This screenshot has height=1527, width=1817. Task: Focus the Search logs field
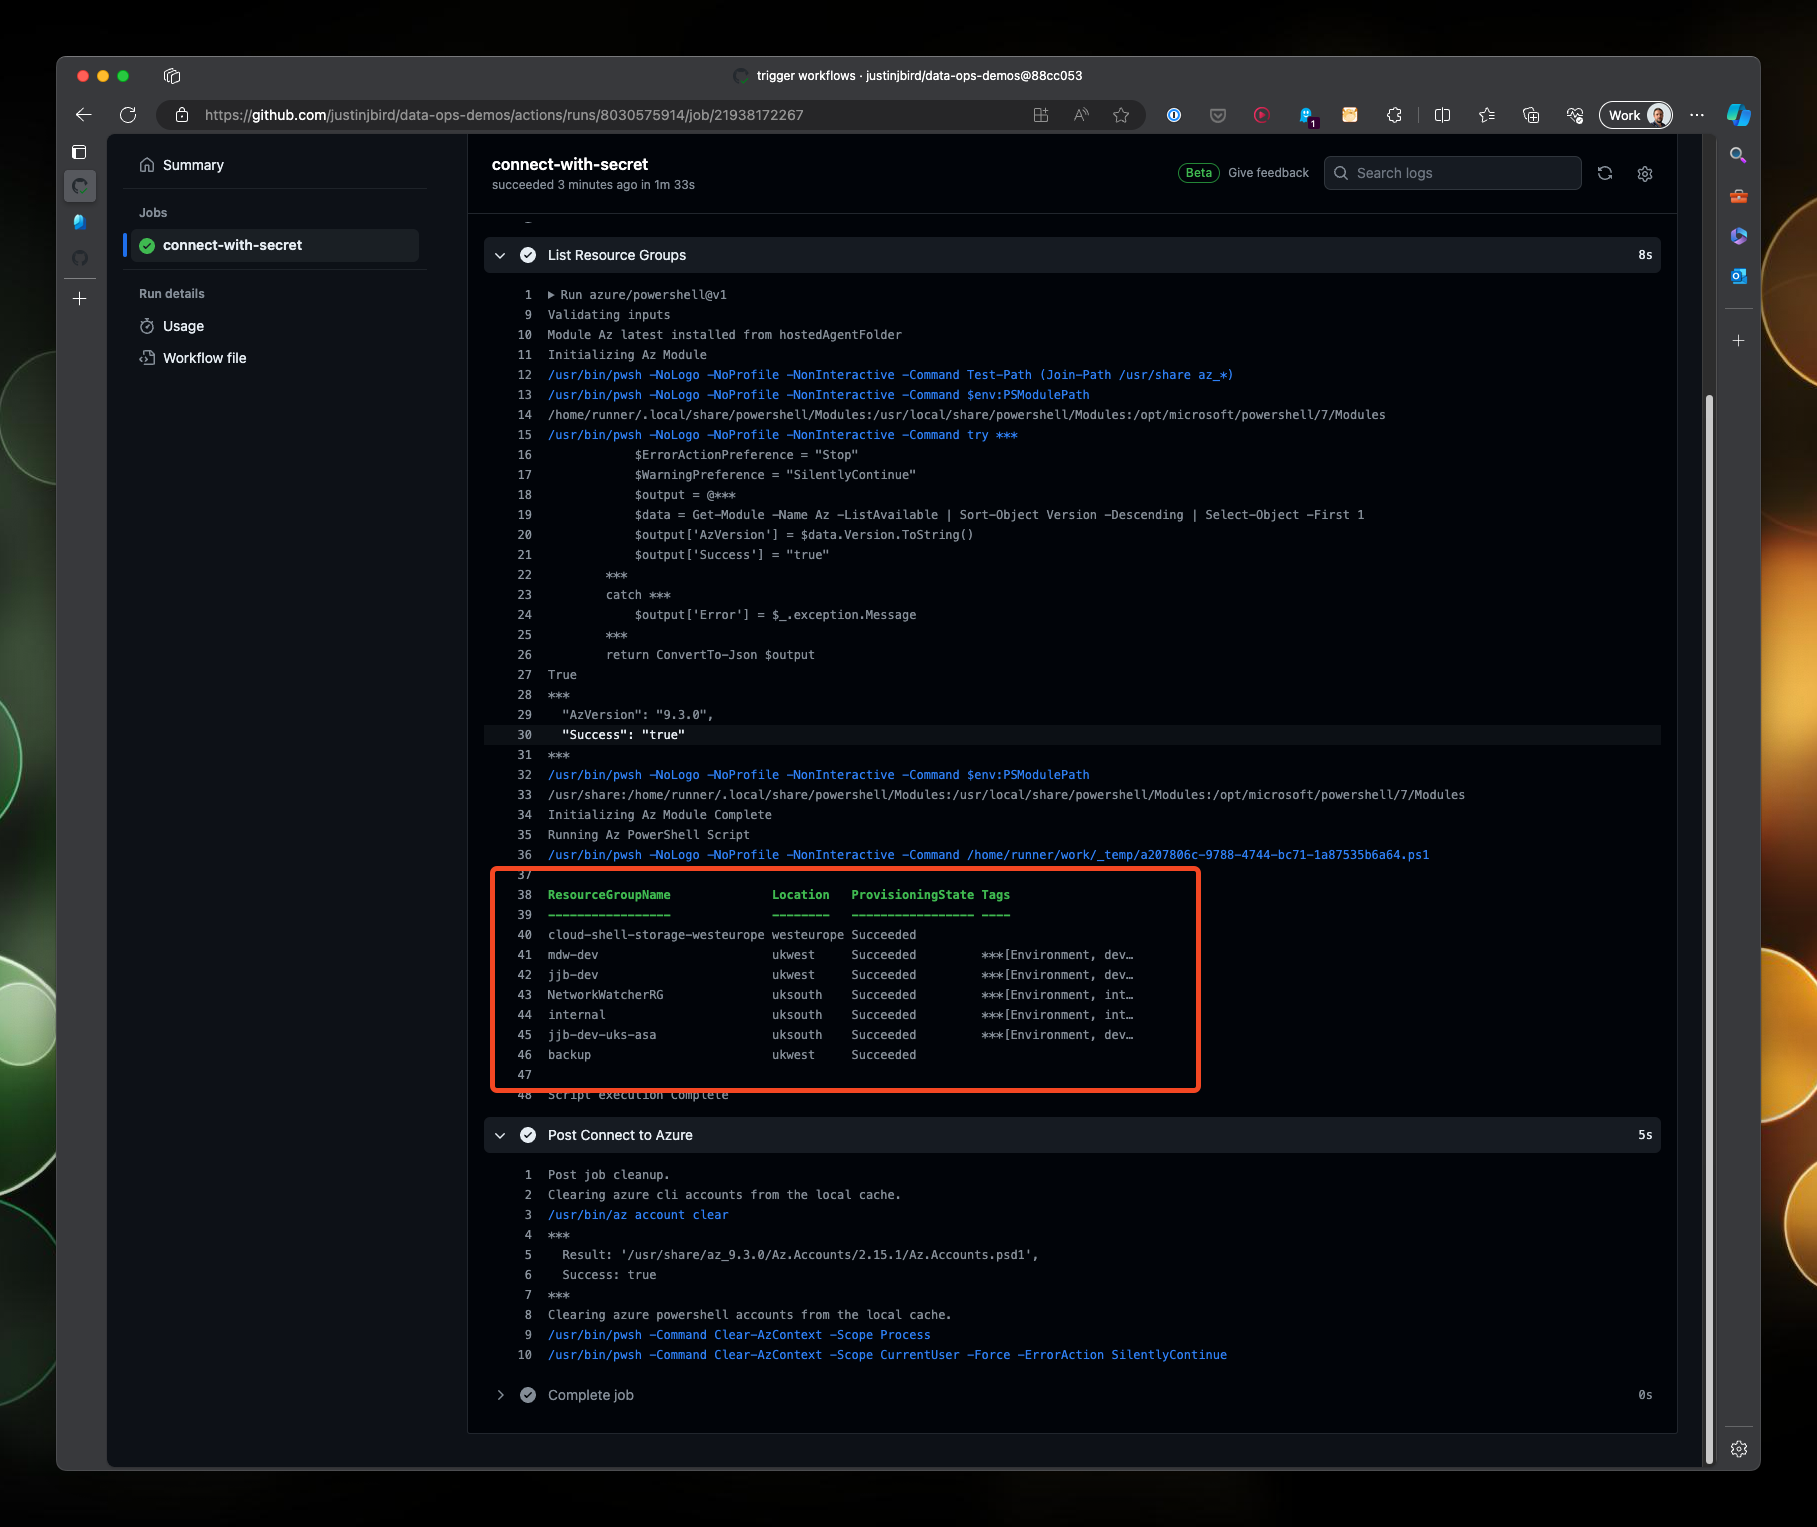point(1453,173)
